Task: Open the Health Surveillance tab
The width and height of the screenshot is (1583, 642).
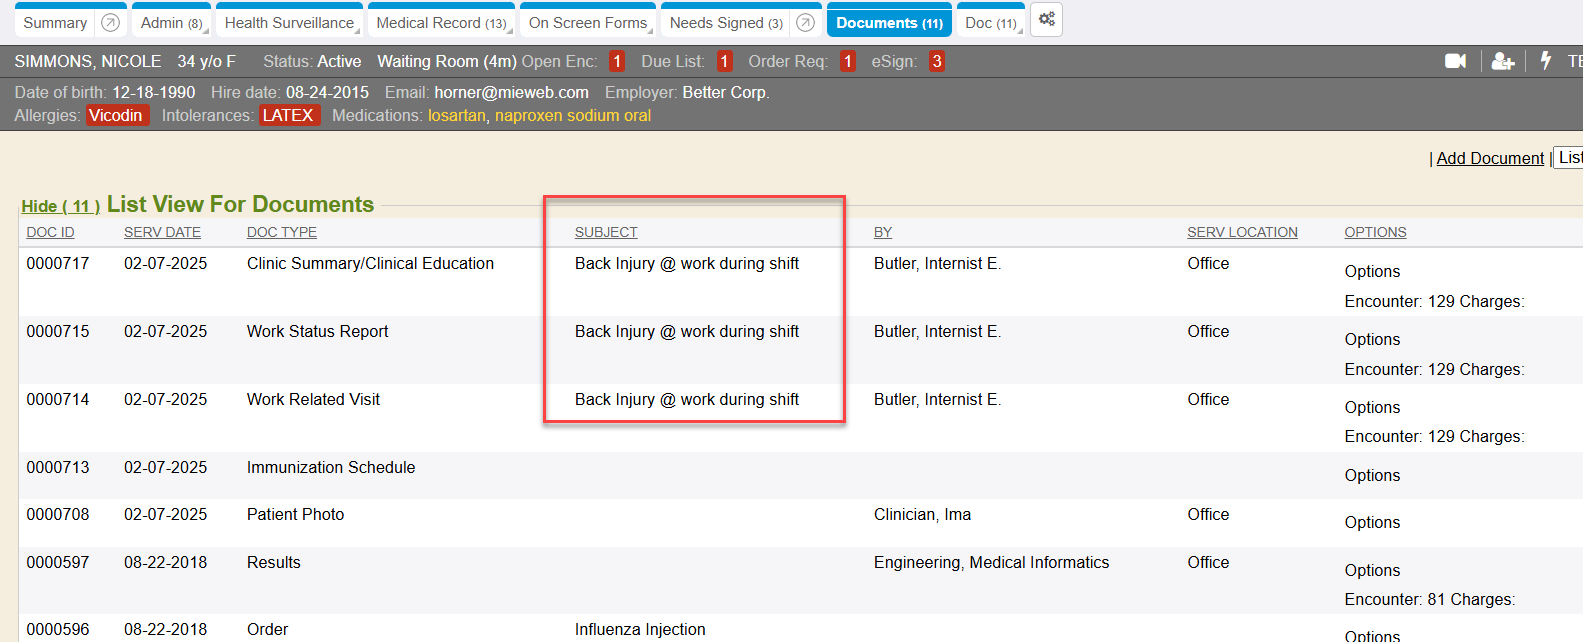Action: coord(288,23)
